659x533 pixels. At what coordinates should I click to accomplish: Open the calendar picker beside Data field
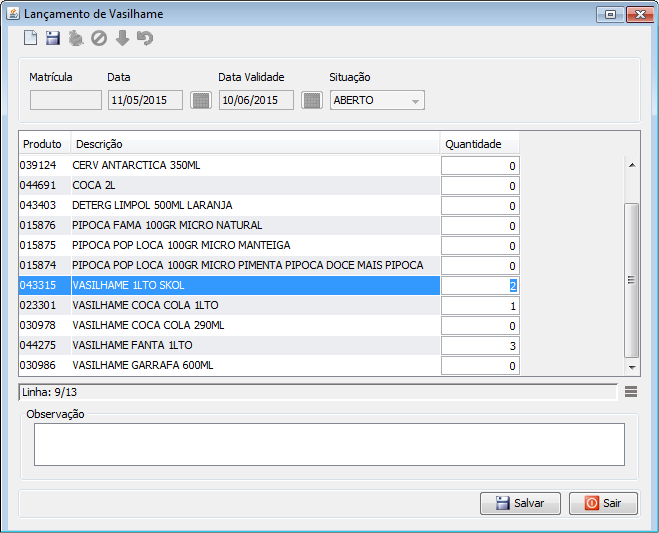click(x=201, y=100)
